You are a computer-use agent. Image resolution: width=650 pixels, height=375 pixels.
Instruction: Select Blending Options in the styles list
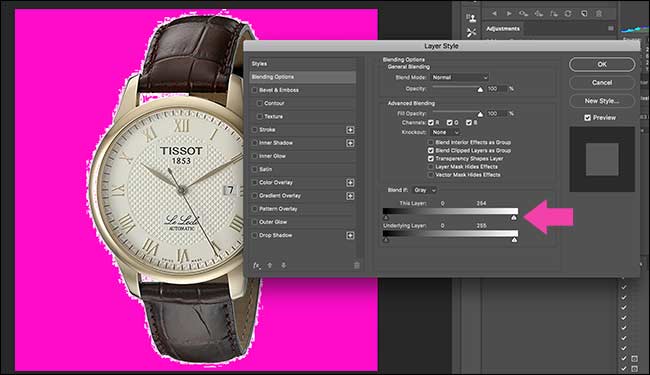pos(303,77)
